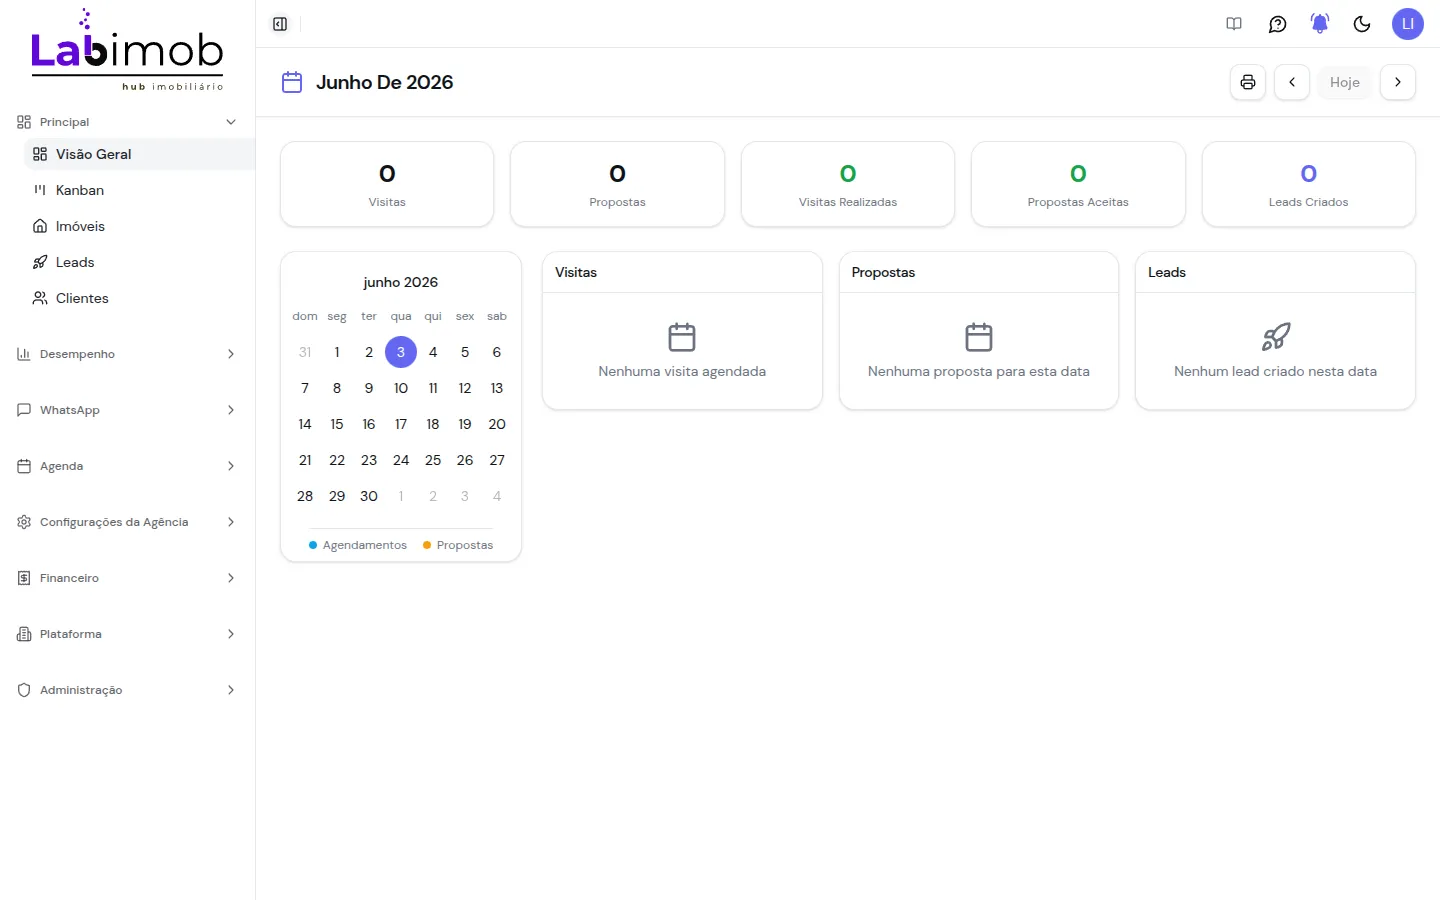Click the Configurações gear icon
The image size is (1440, 900).
coord(24,522)
